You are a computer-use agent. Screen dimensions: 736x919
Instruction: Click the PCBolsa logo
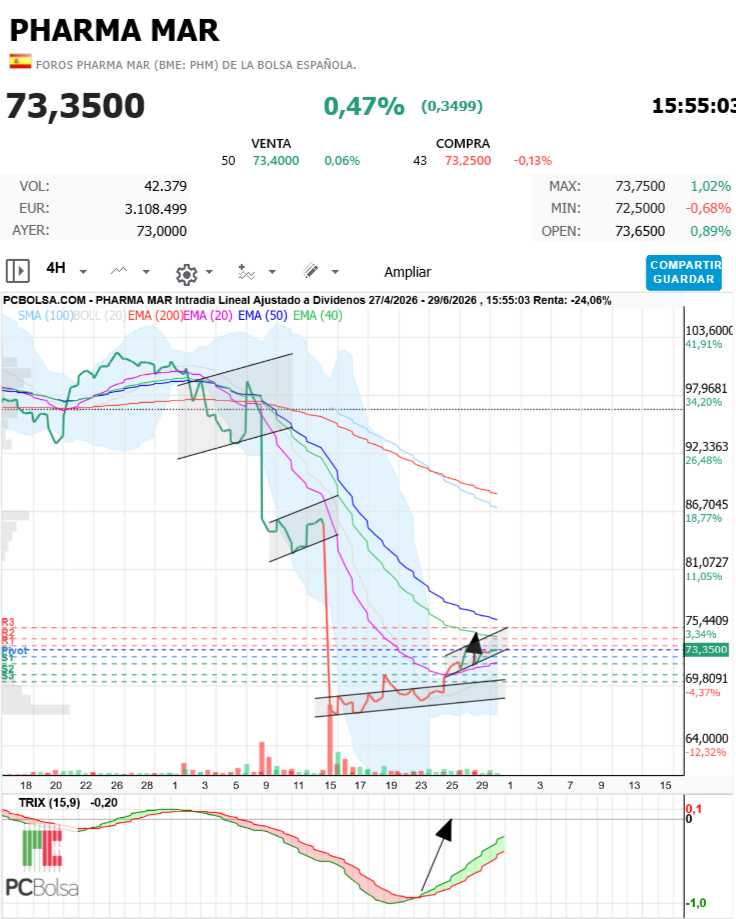[42, 862]
